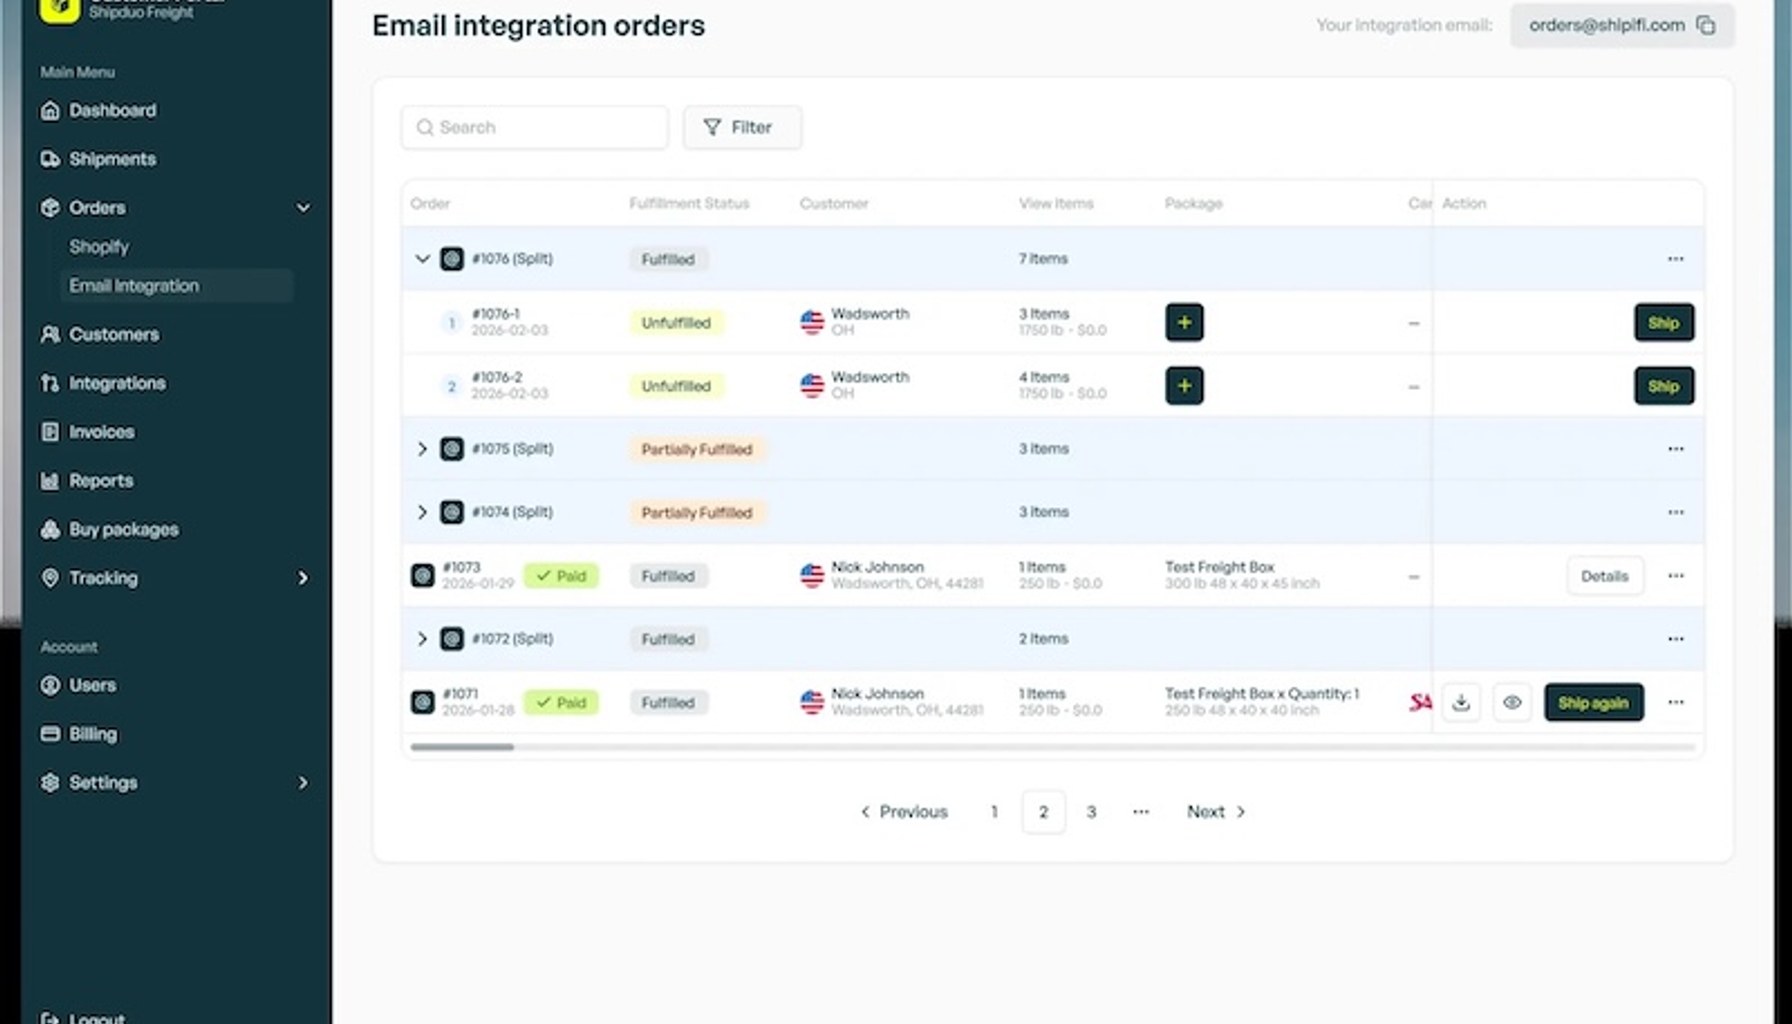Screen dimensions: 1792x1024
Task: Open more actions for order #1073
Action: [1676, 576]
